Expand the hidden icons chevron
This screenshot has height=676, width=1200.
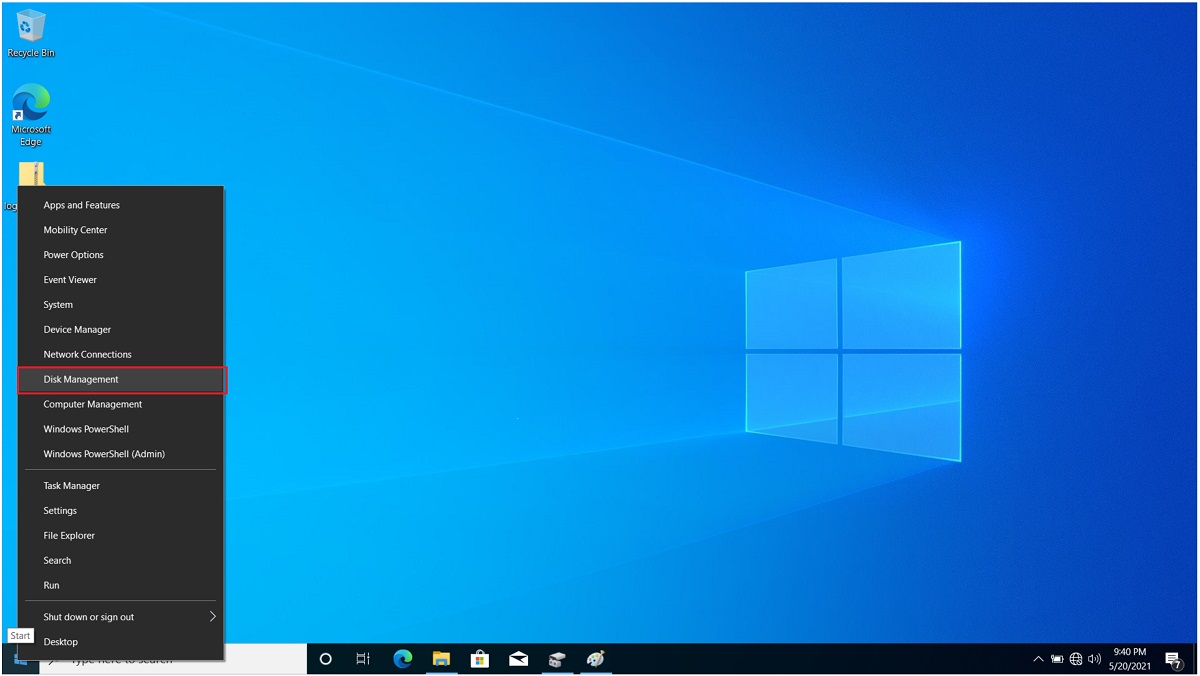(1038, 659)
